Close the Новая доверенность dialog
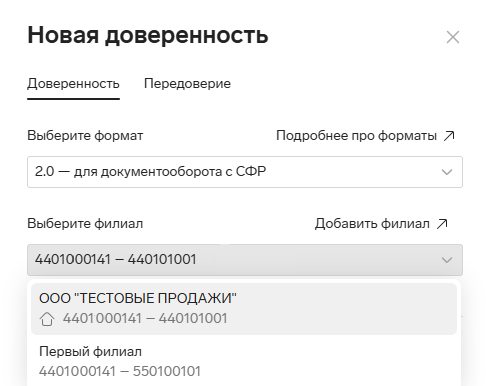Screen dimensions: 487x386 (453, 37)
